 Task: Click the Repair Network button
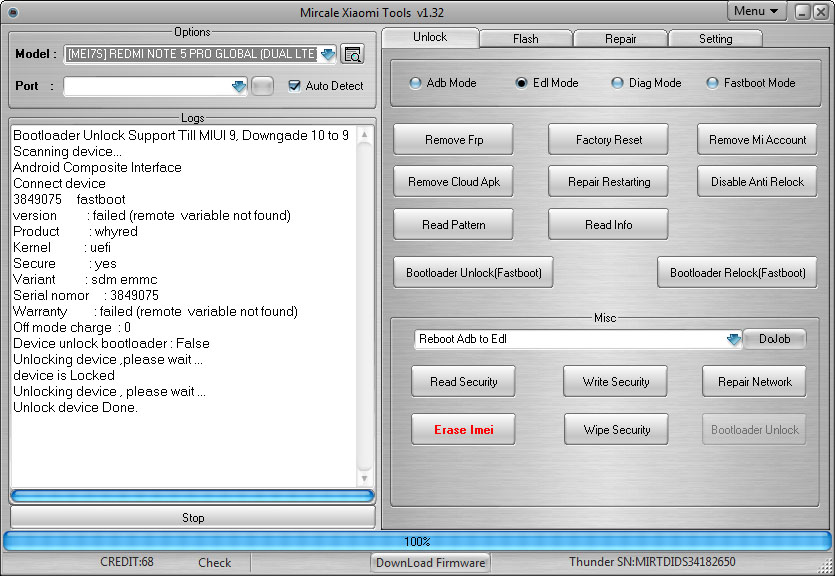click(x=755, y=381)
